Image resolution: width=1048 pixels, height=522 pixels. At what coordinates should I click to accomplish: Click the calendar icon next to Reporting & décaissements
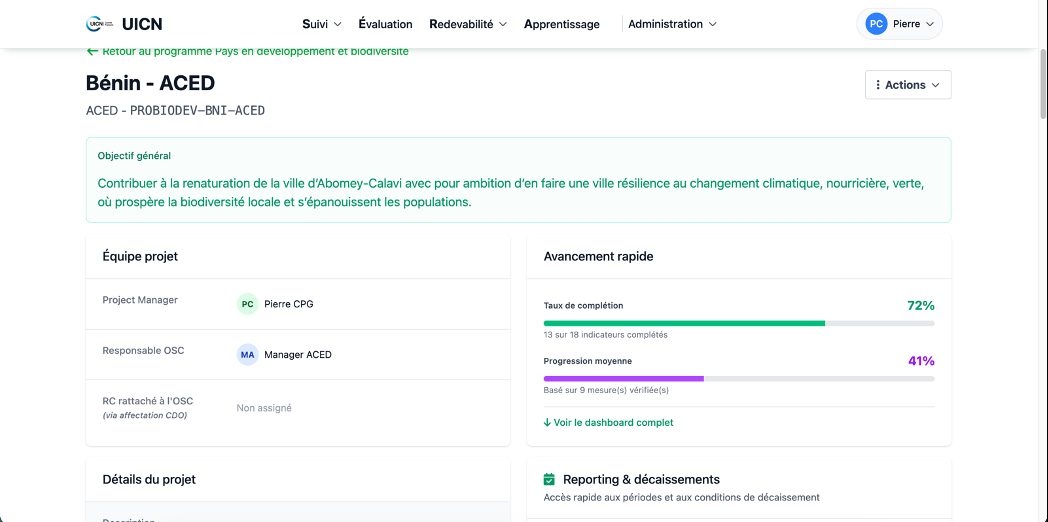click(549, 479)
